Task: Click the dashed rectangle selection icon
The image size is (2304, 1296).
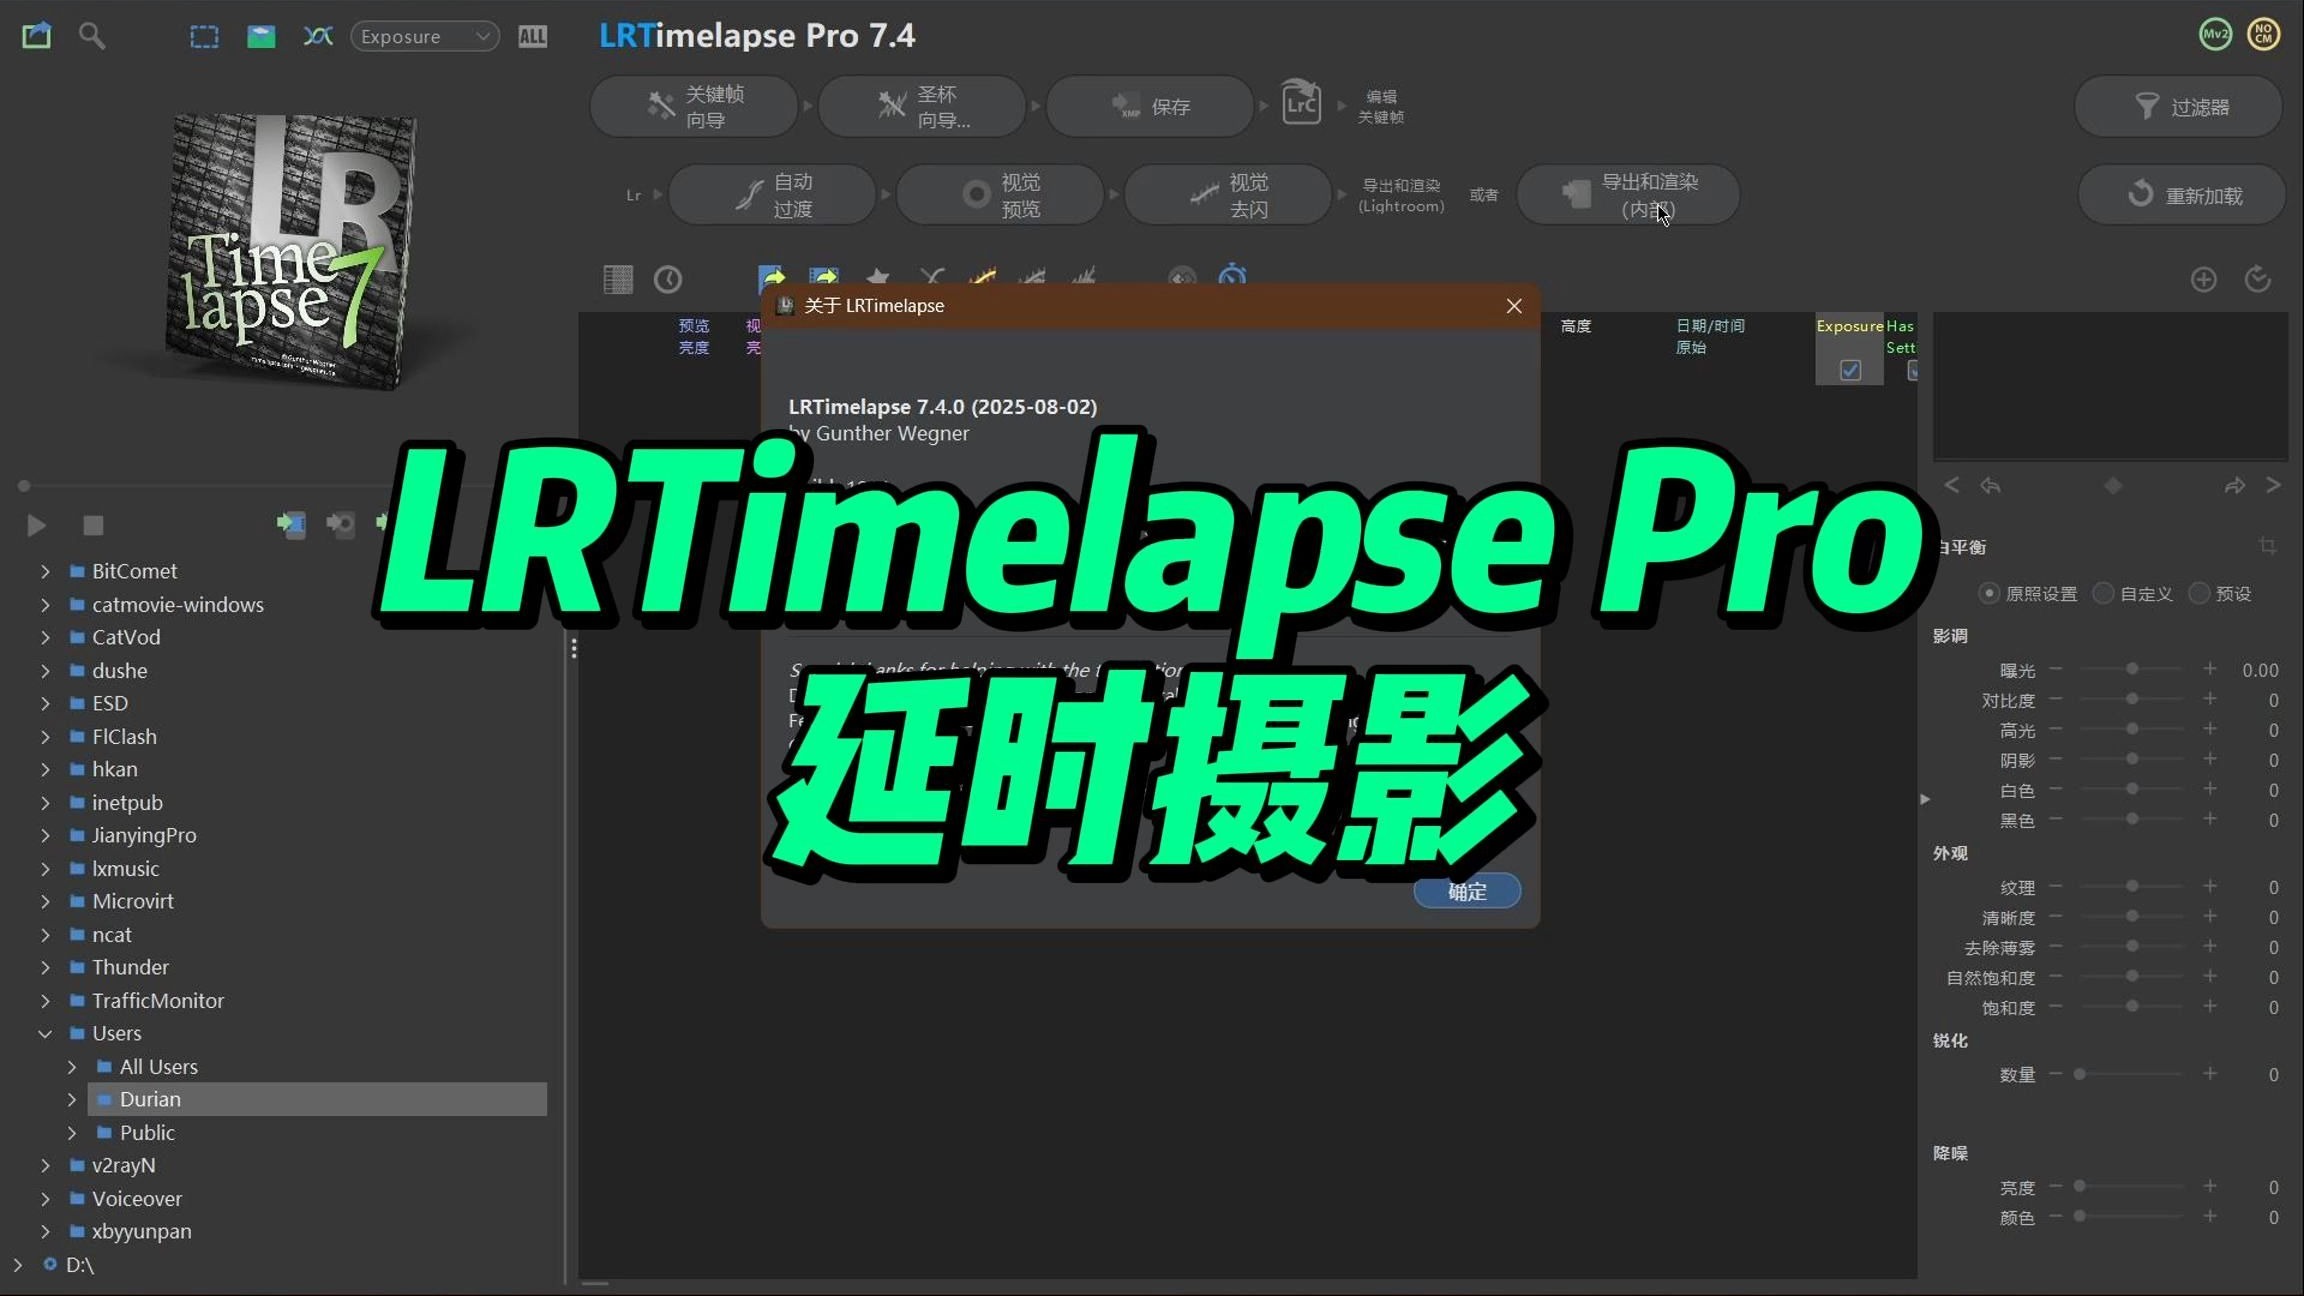Action: click(x=204, y=37)
